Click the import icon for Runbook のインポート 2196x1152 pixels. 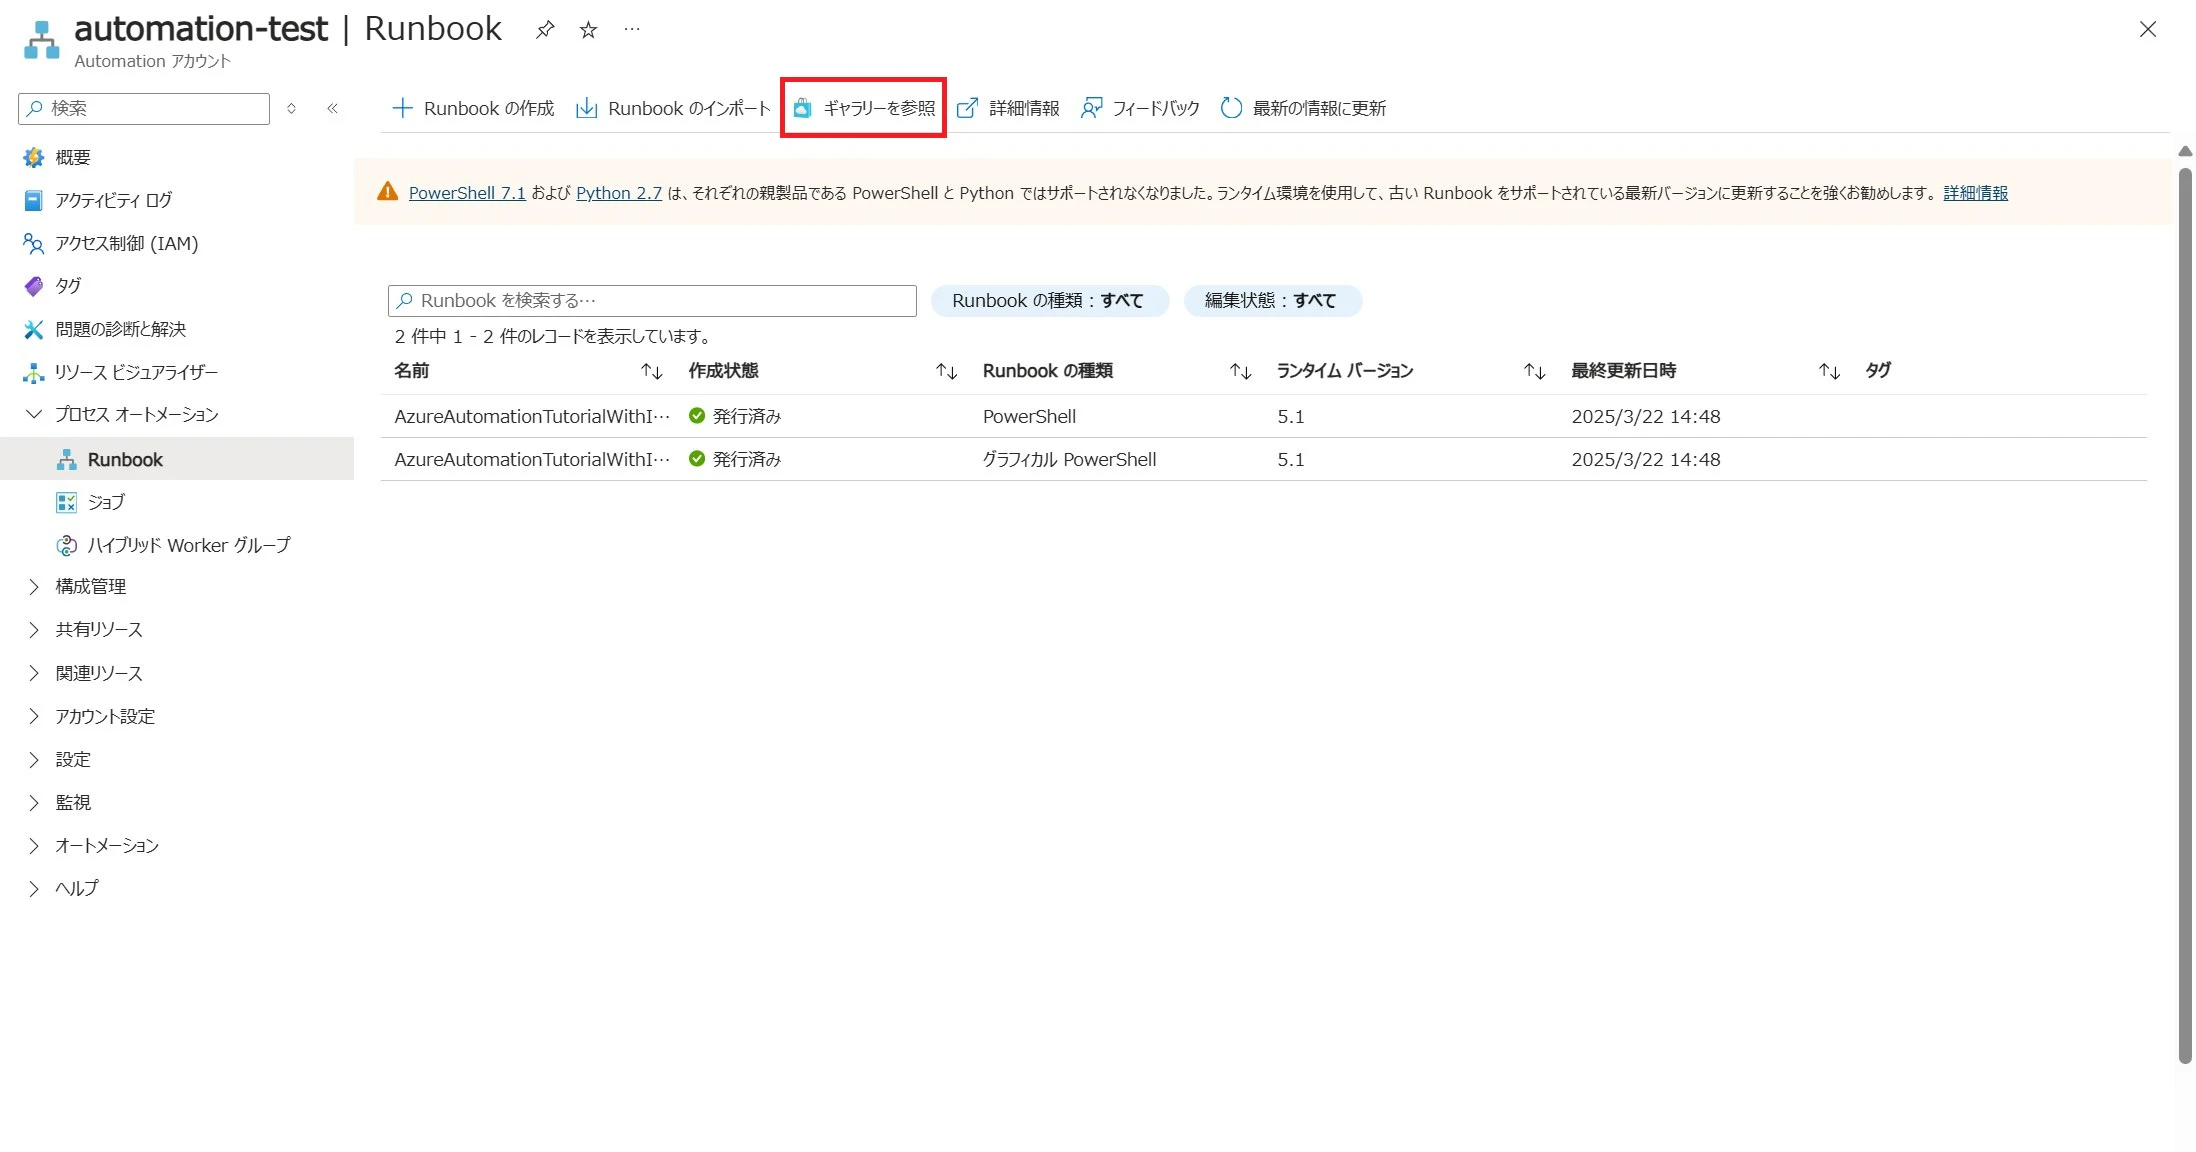(587, 108)
